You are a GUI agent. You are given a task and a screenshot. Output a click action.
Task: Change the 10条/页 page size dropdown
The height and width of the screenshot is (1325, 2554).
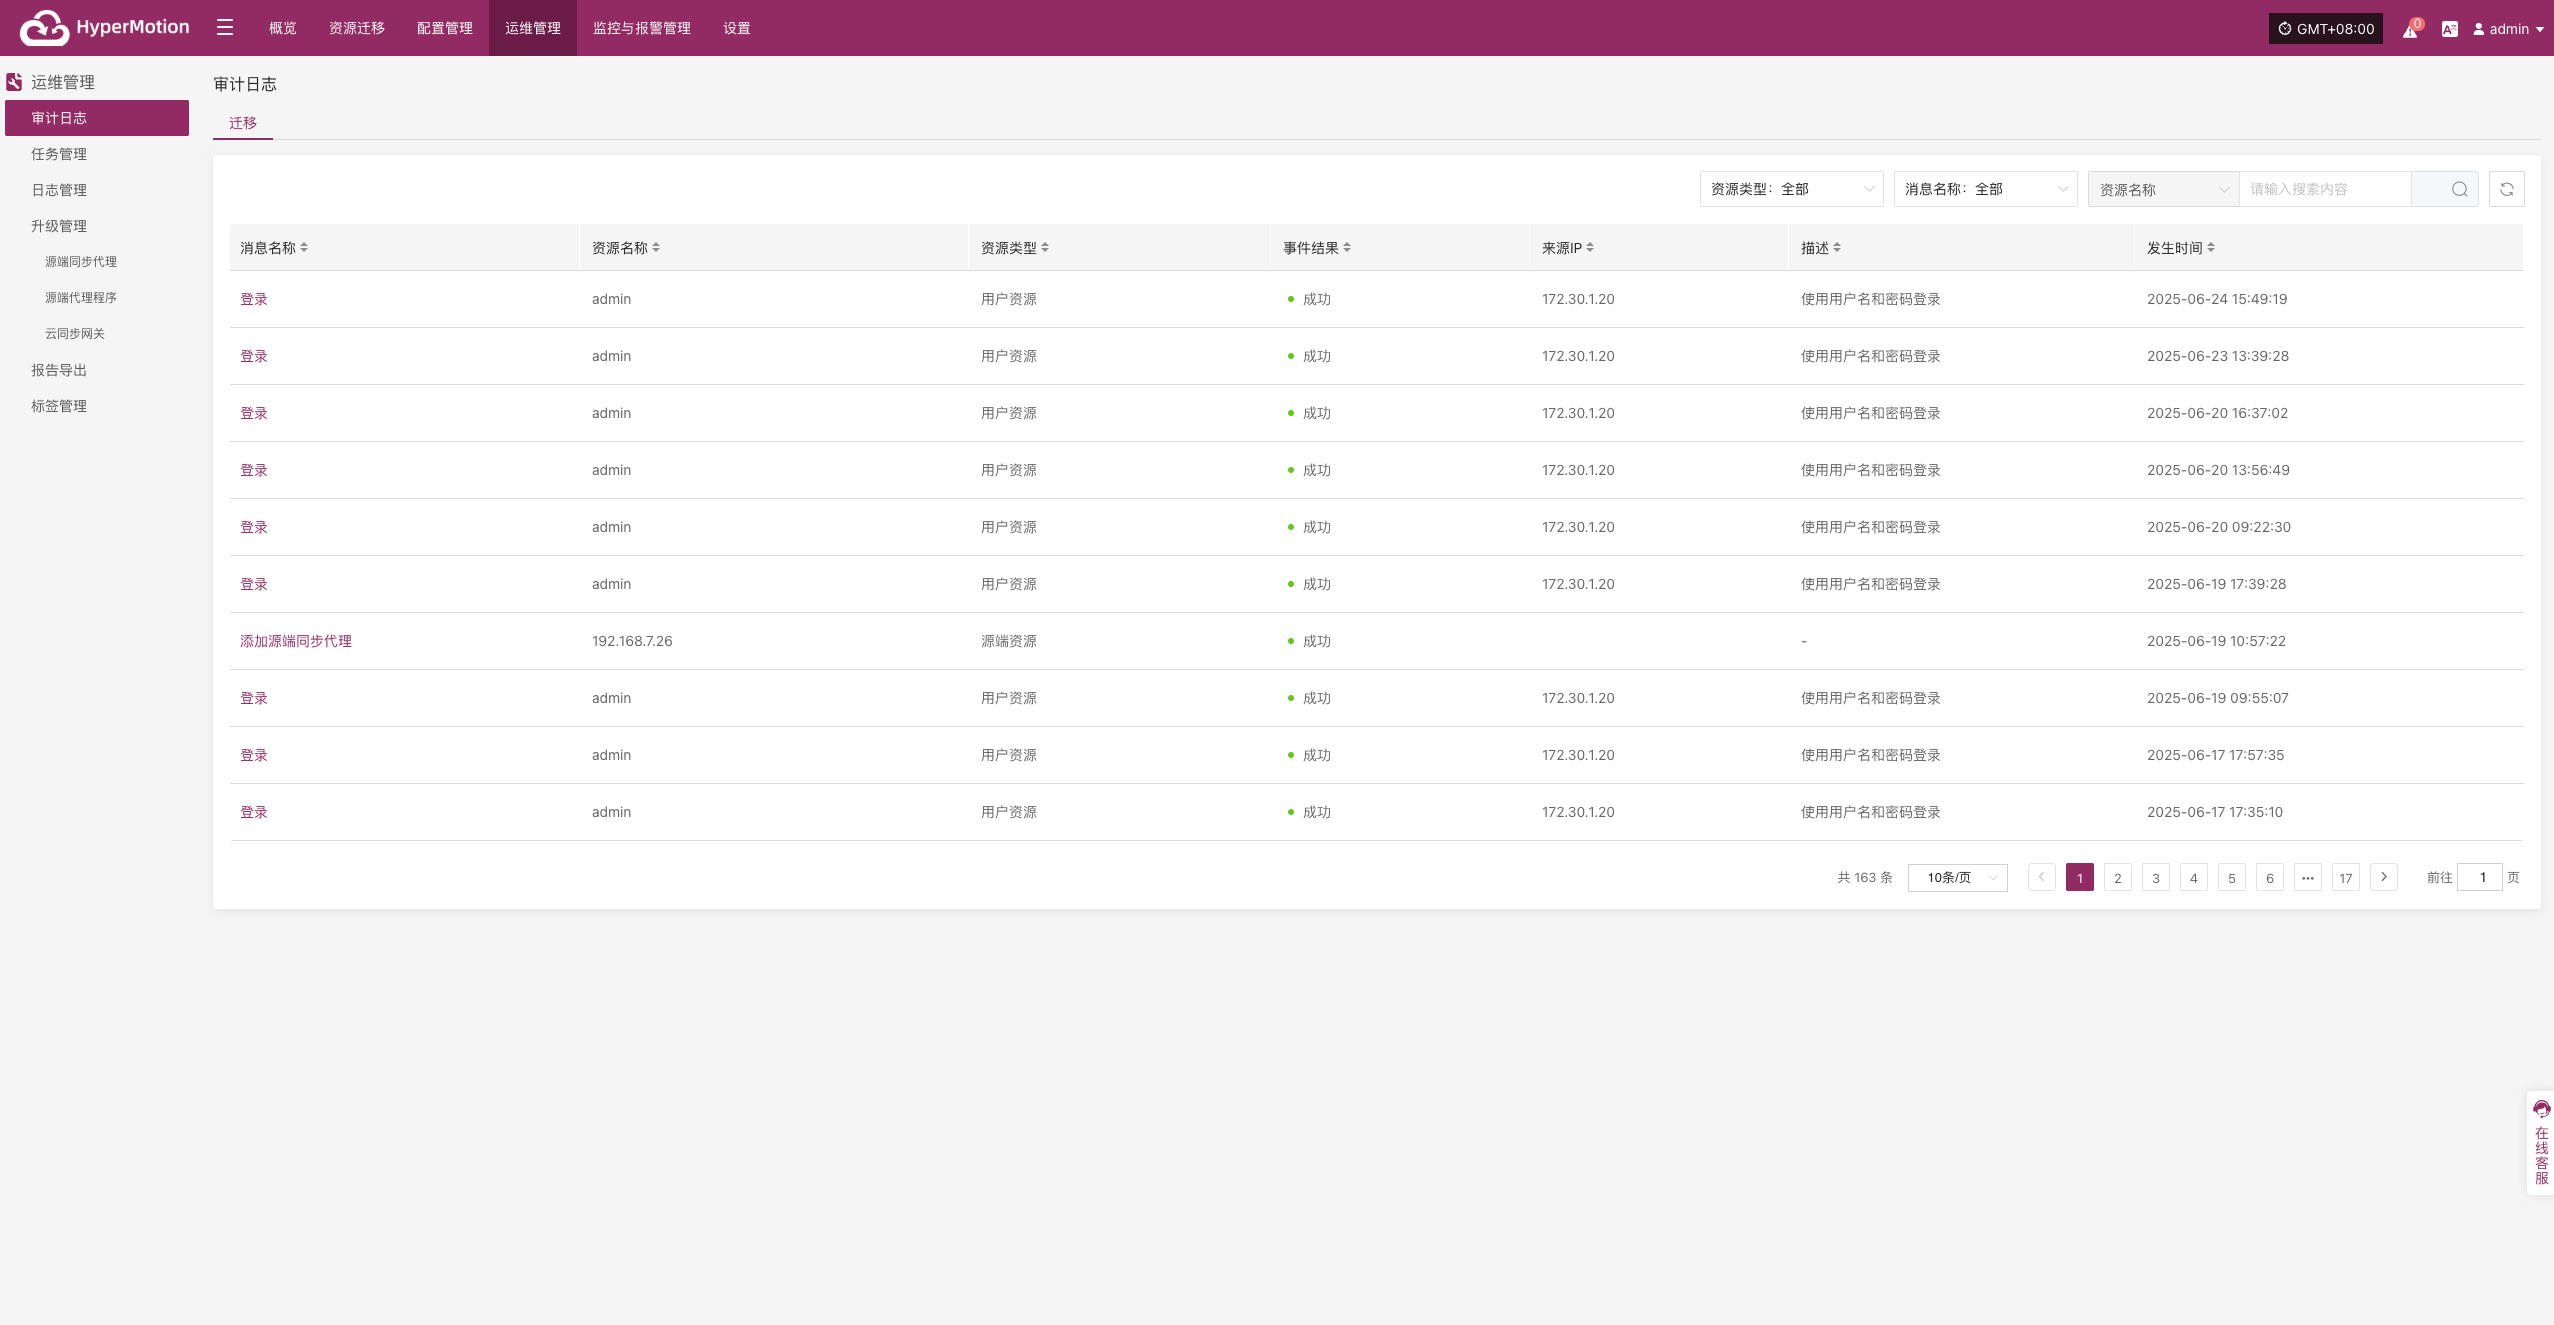[1957, 877]
